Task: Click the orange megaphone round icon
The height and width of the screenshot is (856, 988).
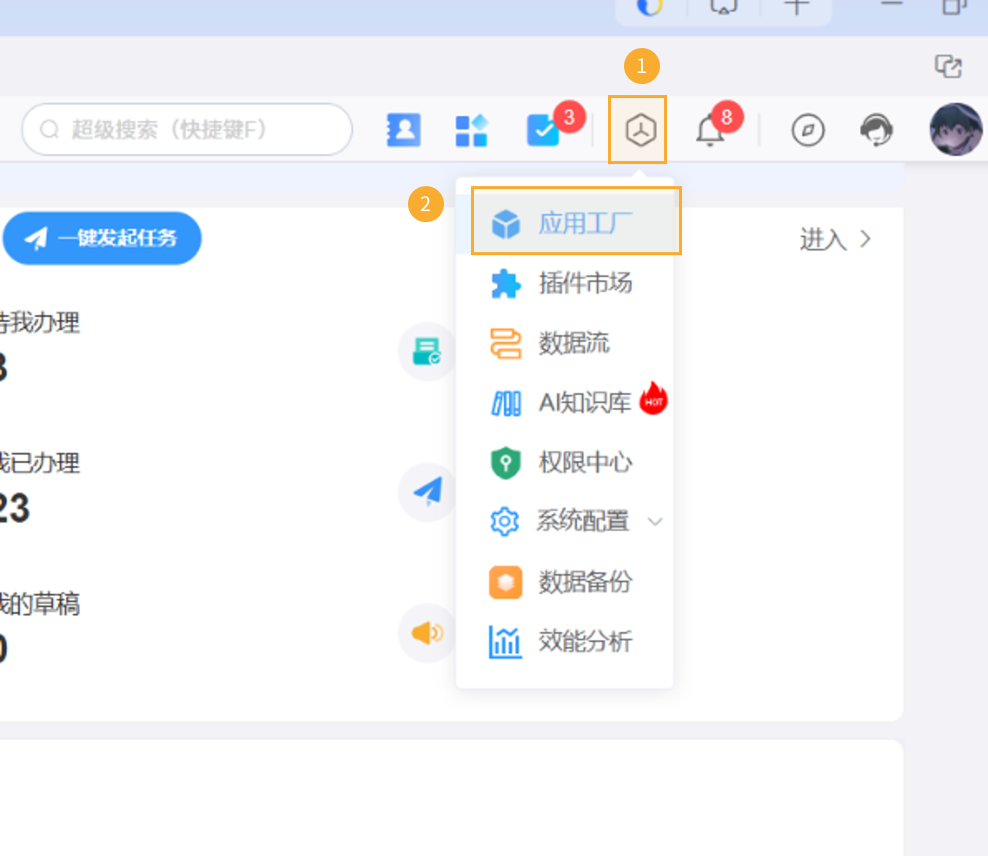Action: coord(427,632)
